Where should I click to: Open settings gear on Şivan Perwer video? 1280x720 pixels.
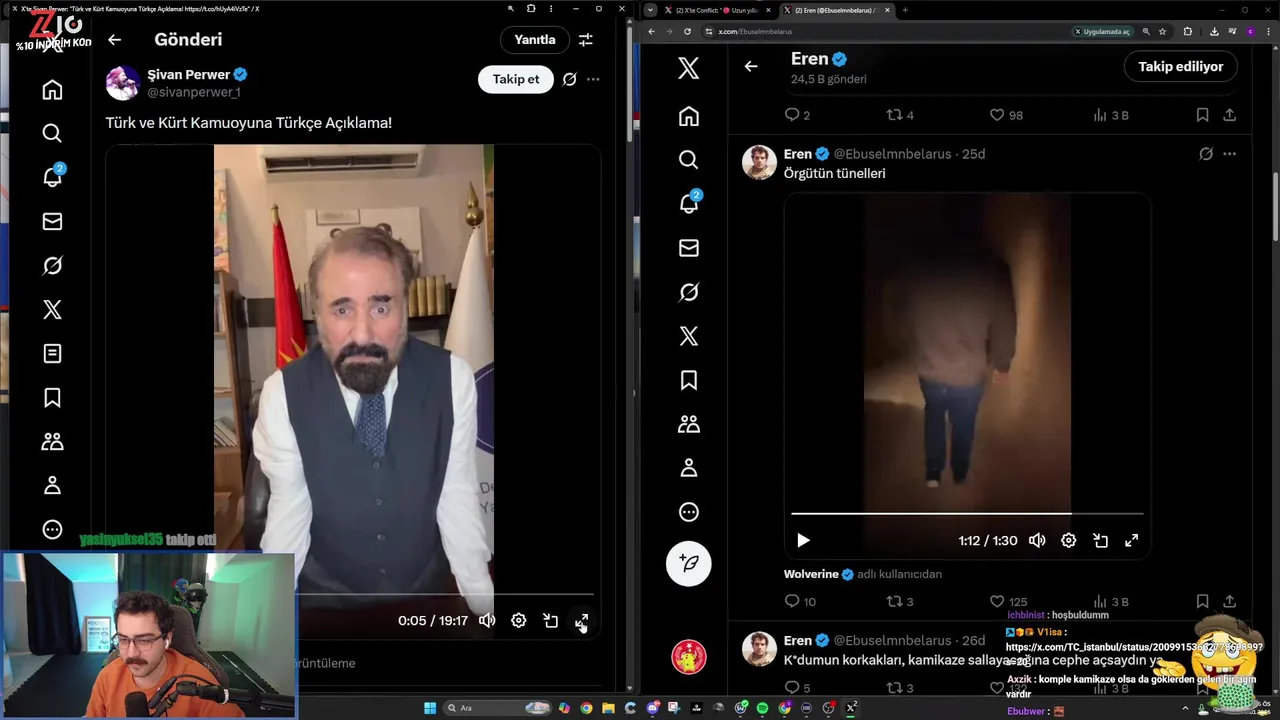click(518, 620)
